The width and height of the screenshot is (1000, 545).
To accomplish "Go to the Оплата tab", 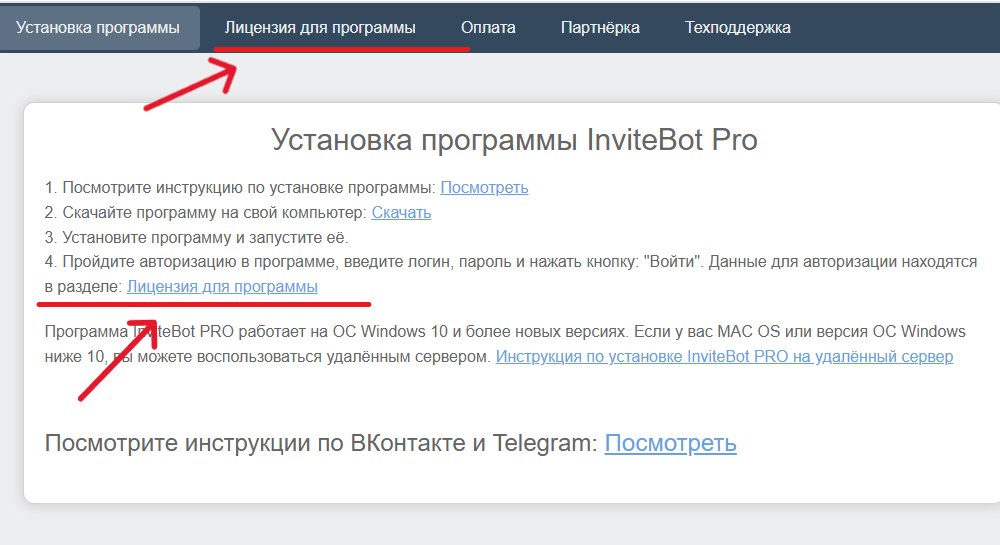I will coord(488,28).
